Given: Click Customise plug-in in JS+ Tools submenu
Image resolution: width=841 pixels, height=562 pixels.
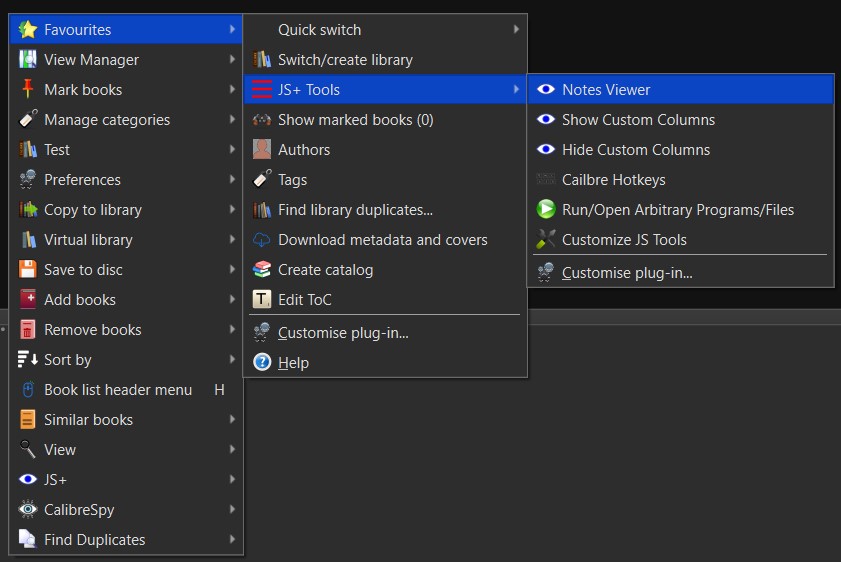Looking at the screenshot, I should tap(627, 272).
